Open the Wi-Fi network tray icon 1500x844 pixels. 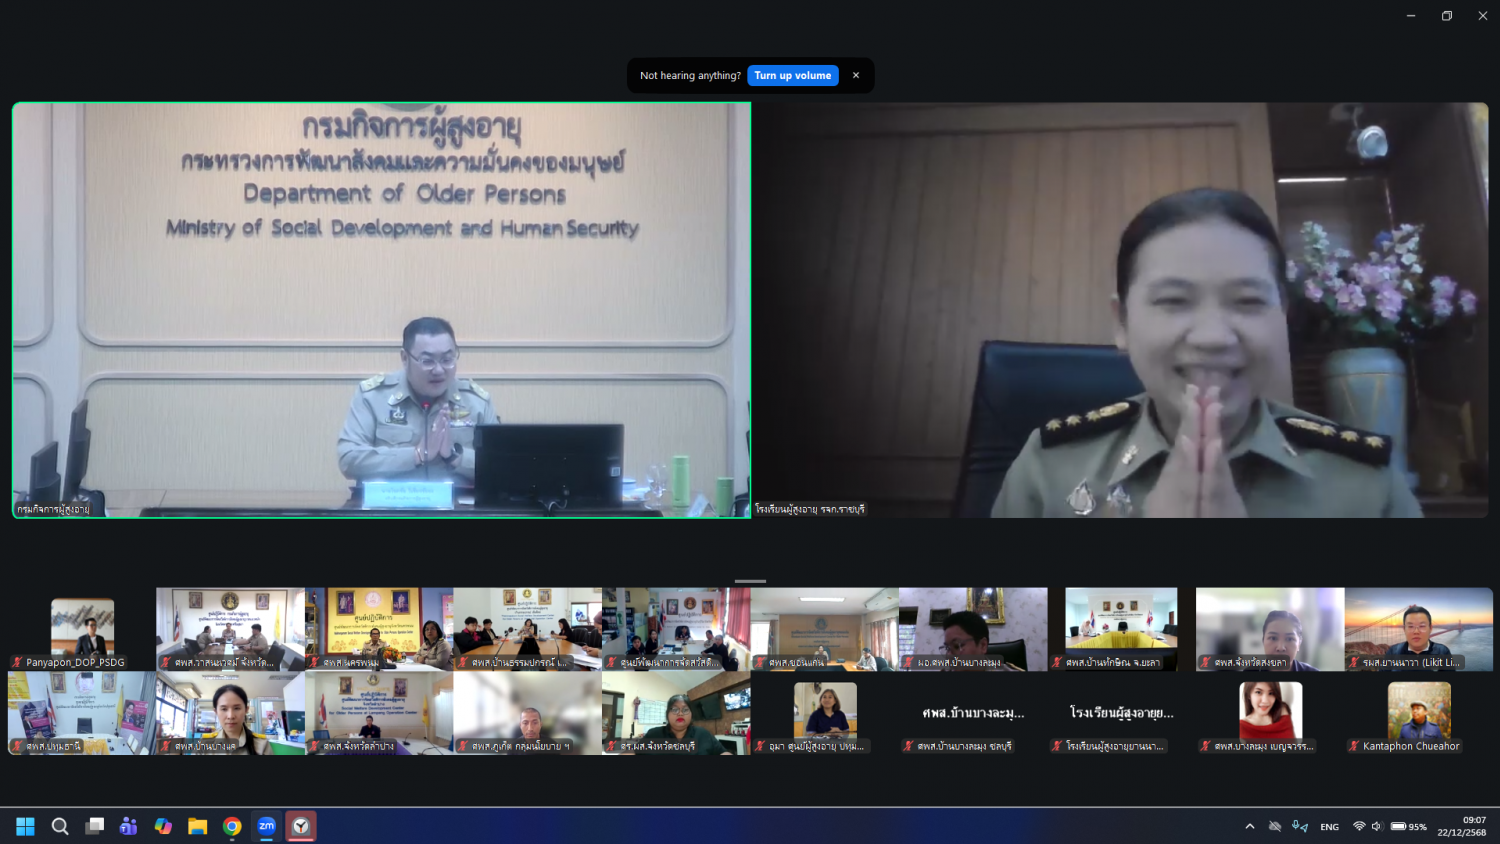(x=1359, y=827)
